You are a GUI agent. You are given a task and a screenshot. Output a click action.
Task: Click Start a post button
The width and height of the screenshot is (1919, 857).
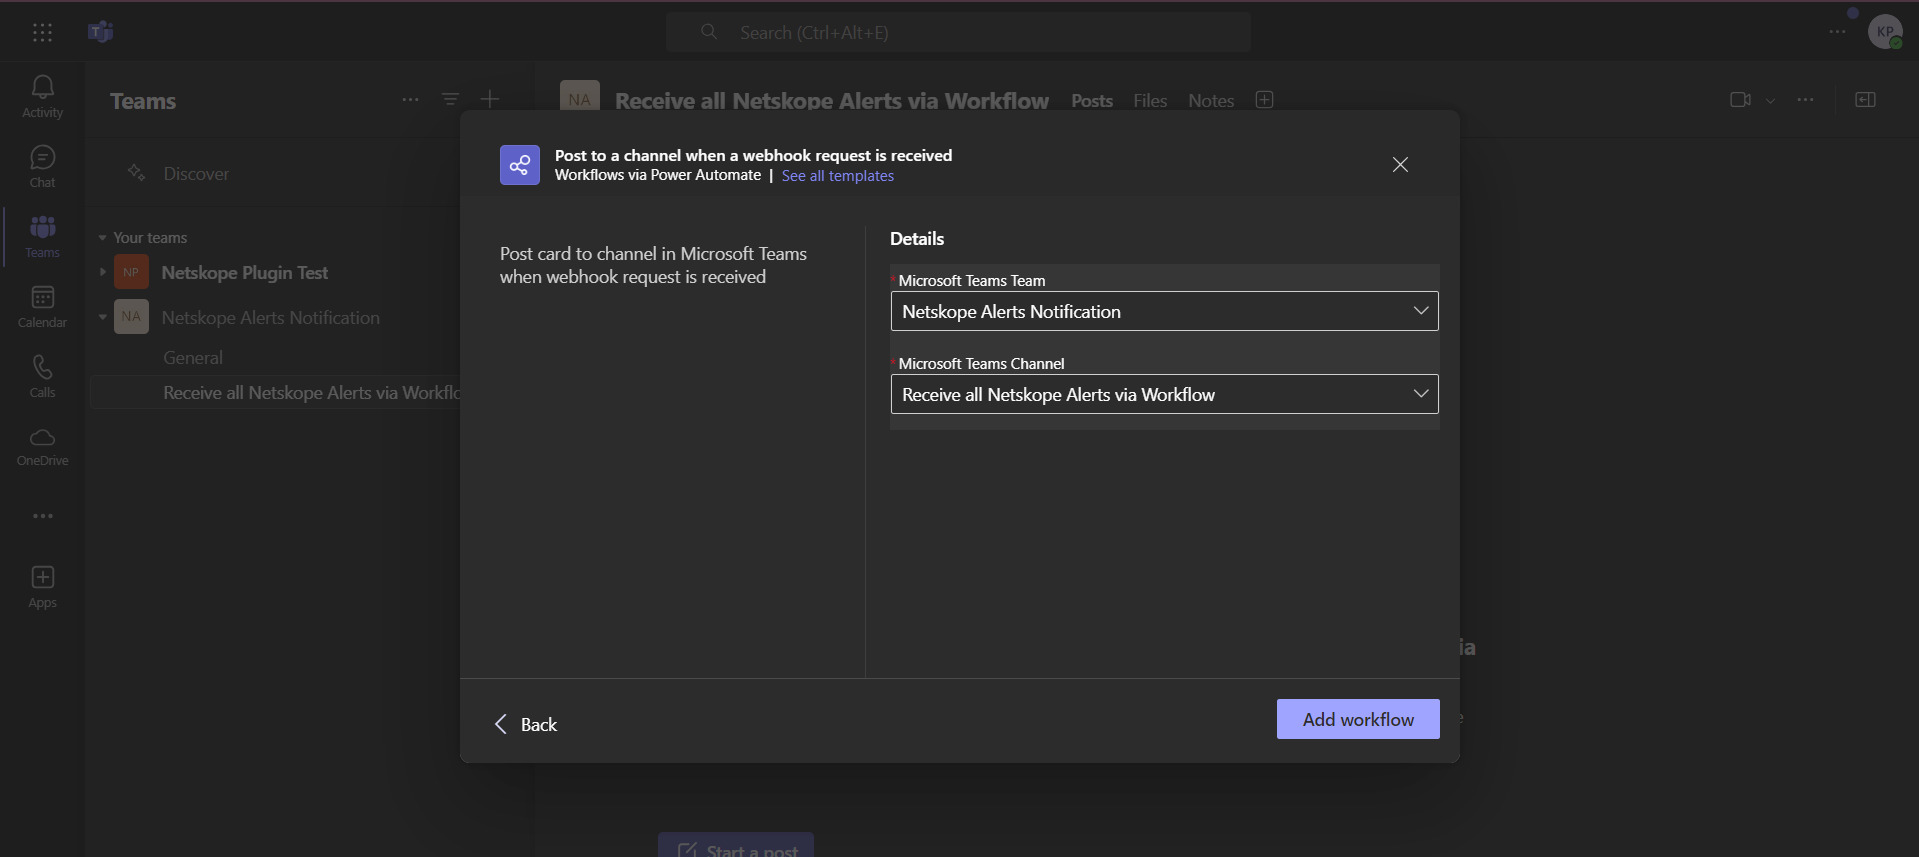click(736, 846)
